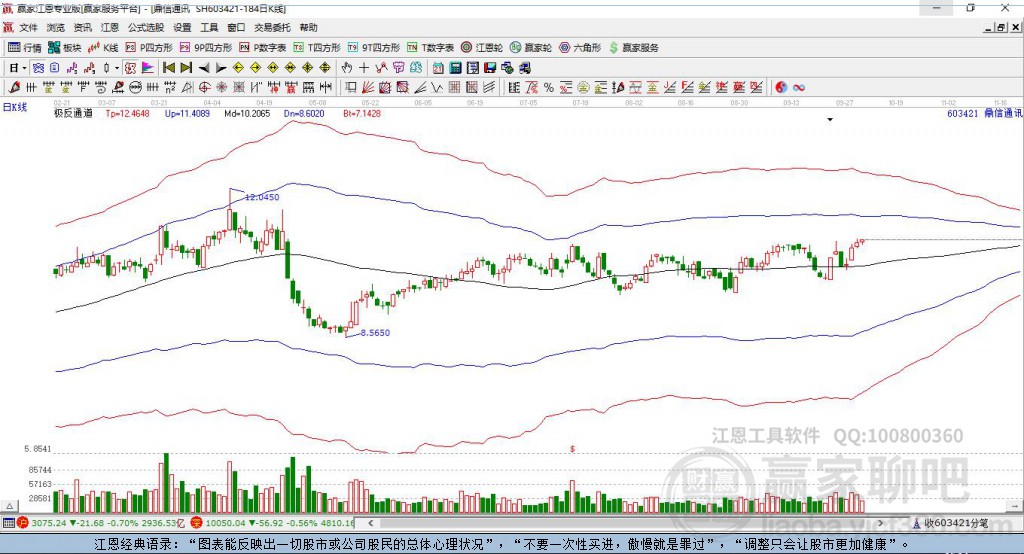This screenshot has height=554, width=1024.
Task: Jump to first bar icon
Action: 169,68
